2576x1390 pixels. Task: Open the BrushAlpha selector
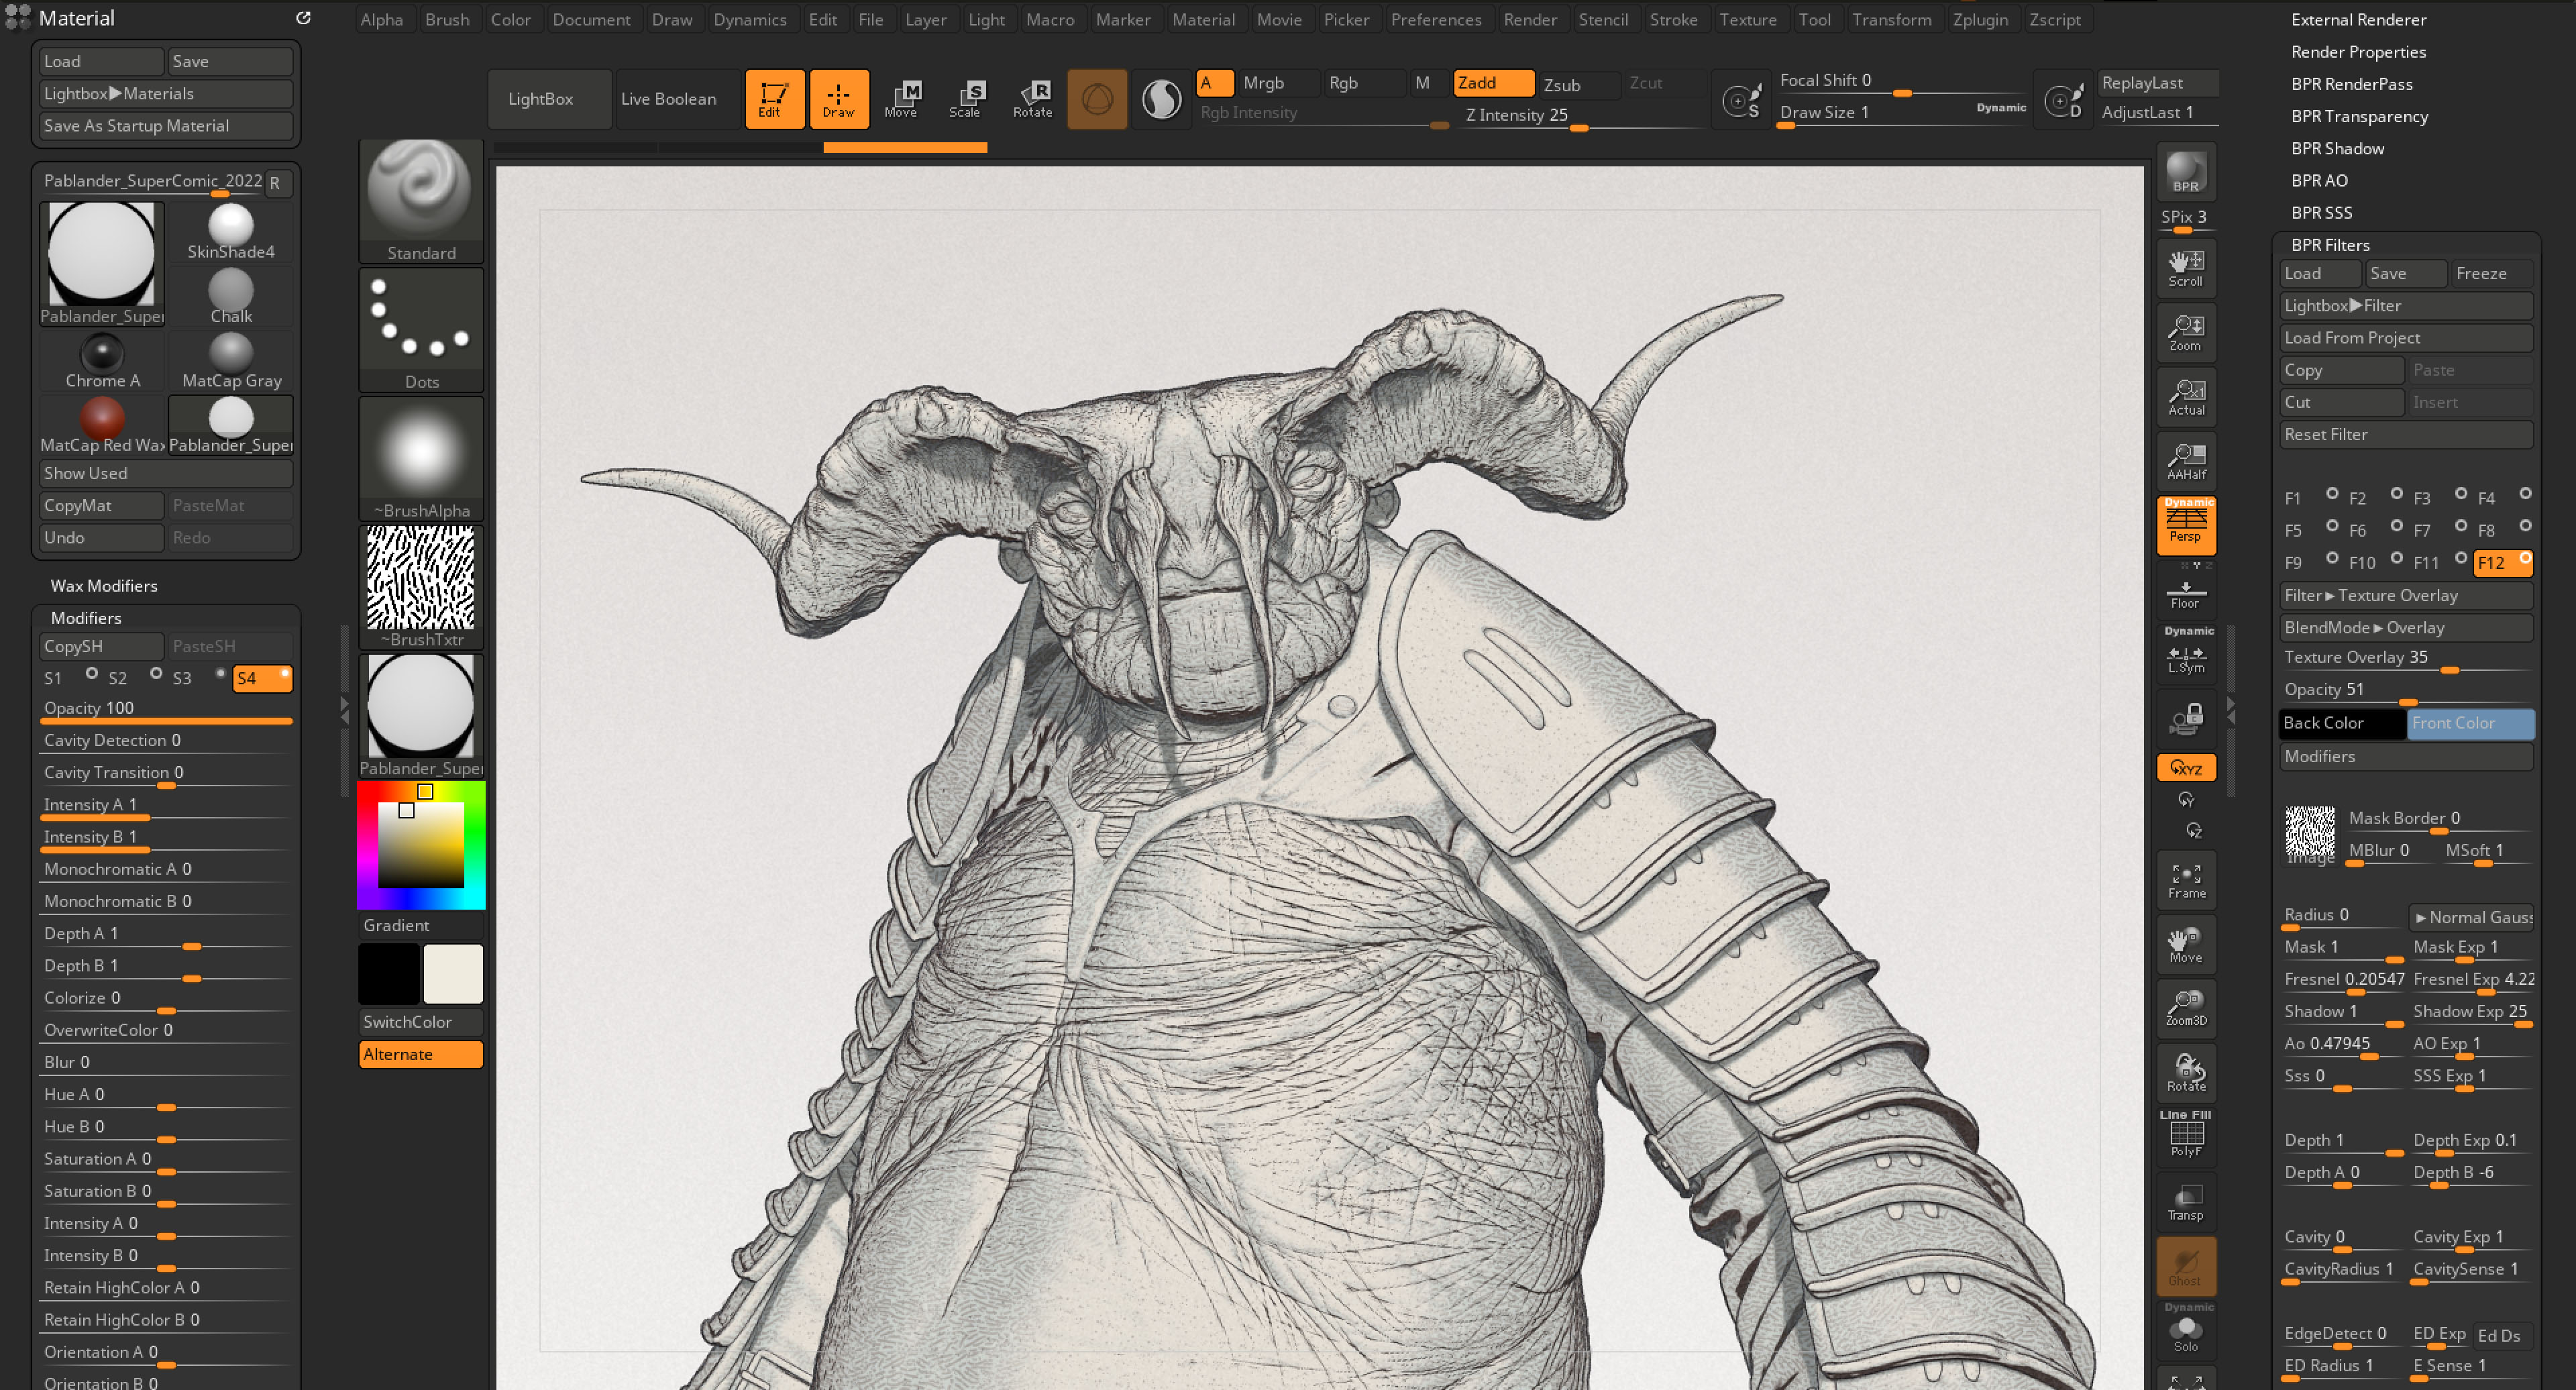point(421,459)
